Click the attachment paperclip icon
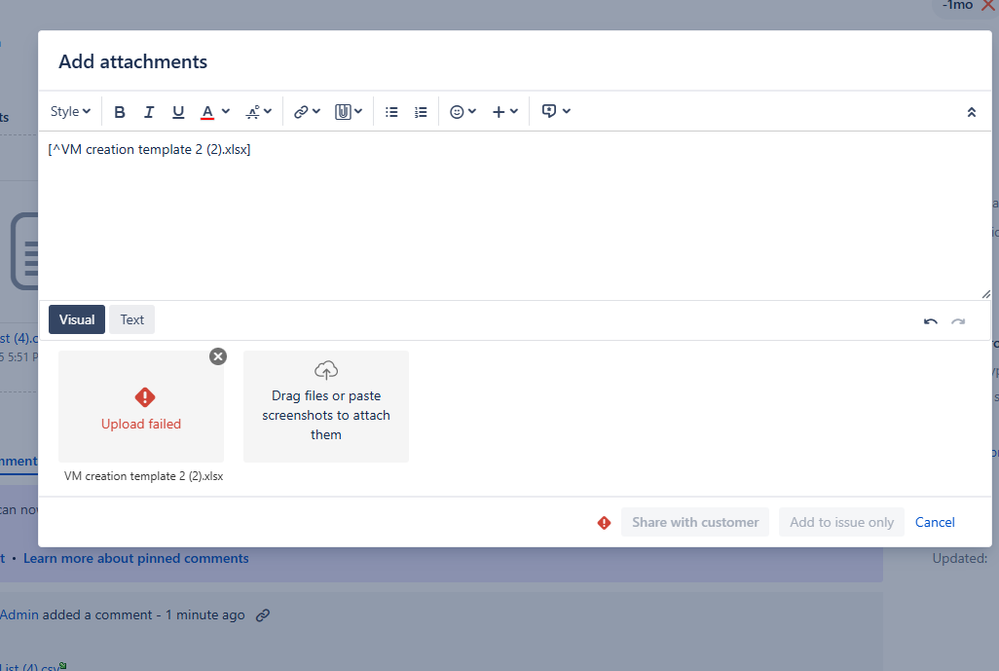The height and width of the screenshot is (671, 999). click(x=343, y=112)
